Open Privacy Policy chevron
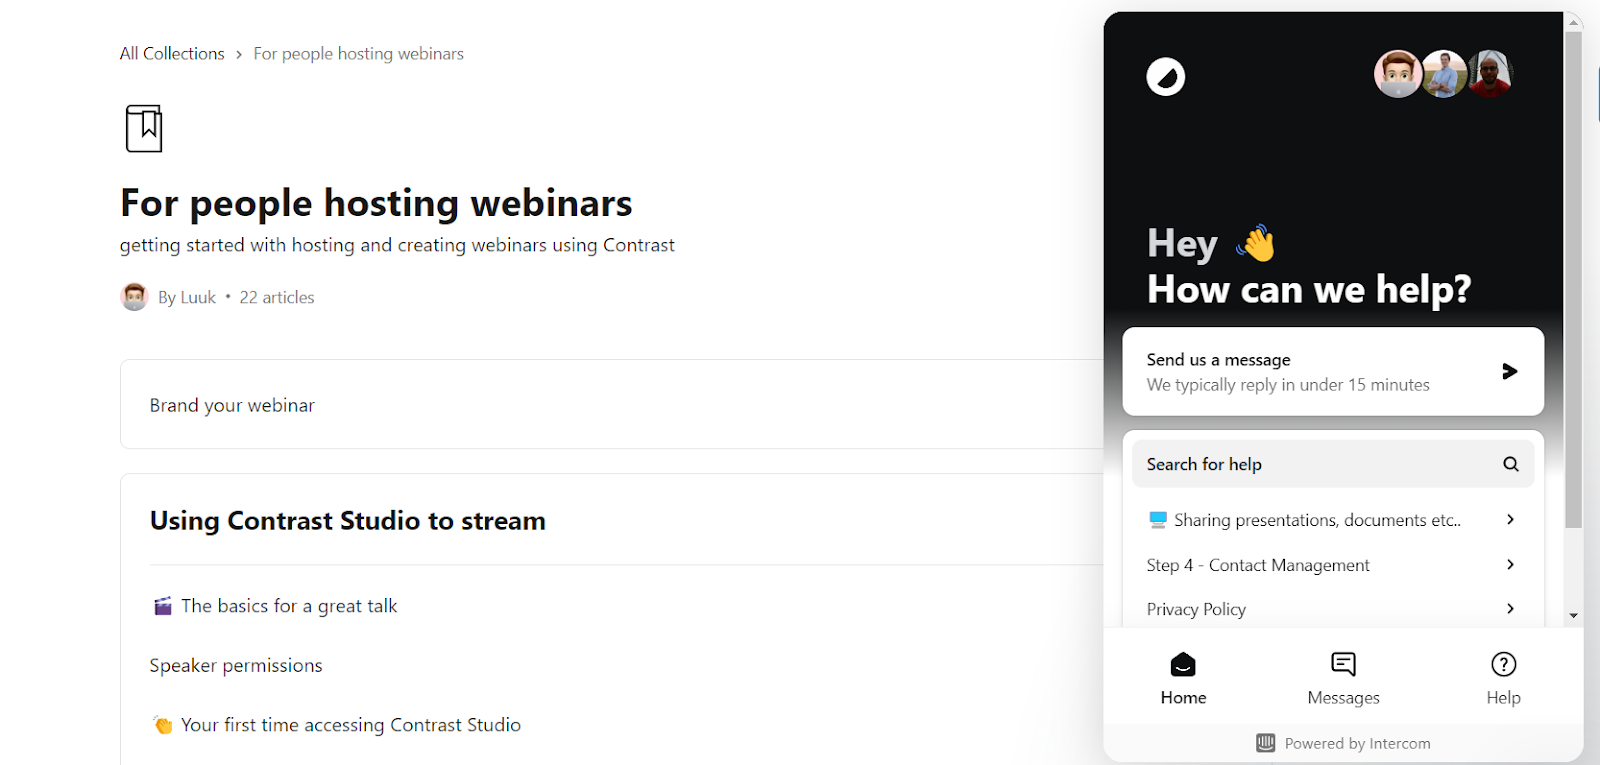 pos(1510,608)
